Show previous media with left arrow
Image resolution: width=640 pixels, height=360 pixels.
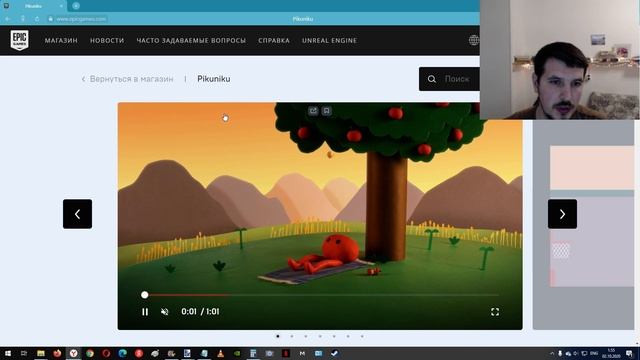(78, 214)
